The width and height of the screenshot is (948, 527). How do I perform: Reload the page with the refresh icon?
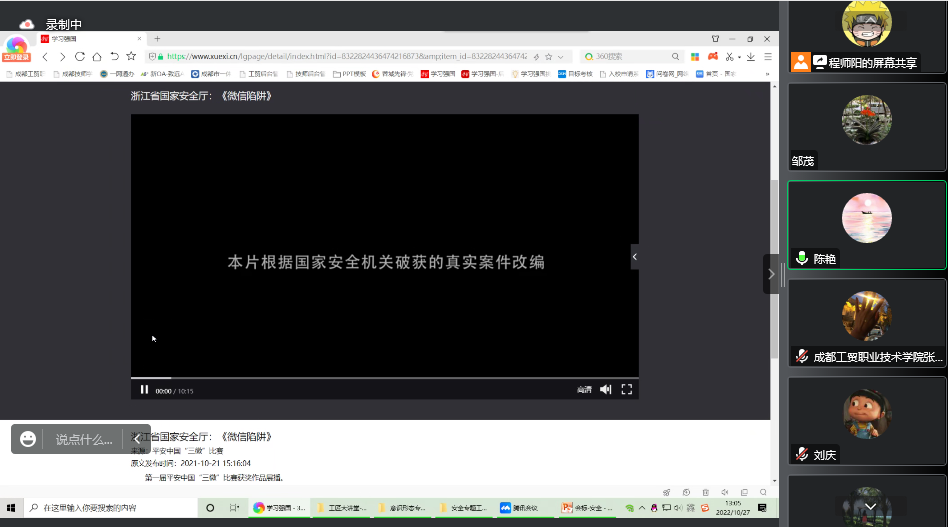[x=79, y=56]
